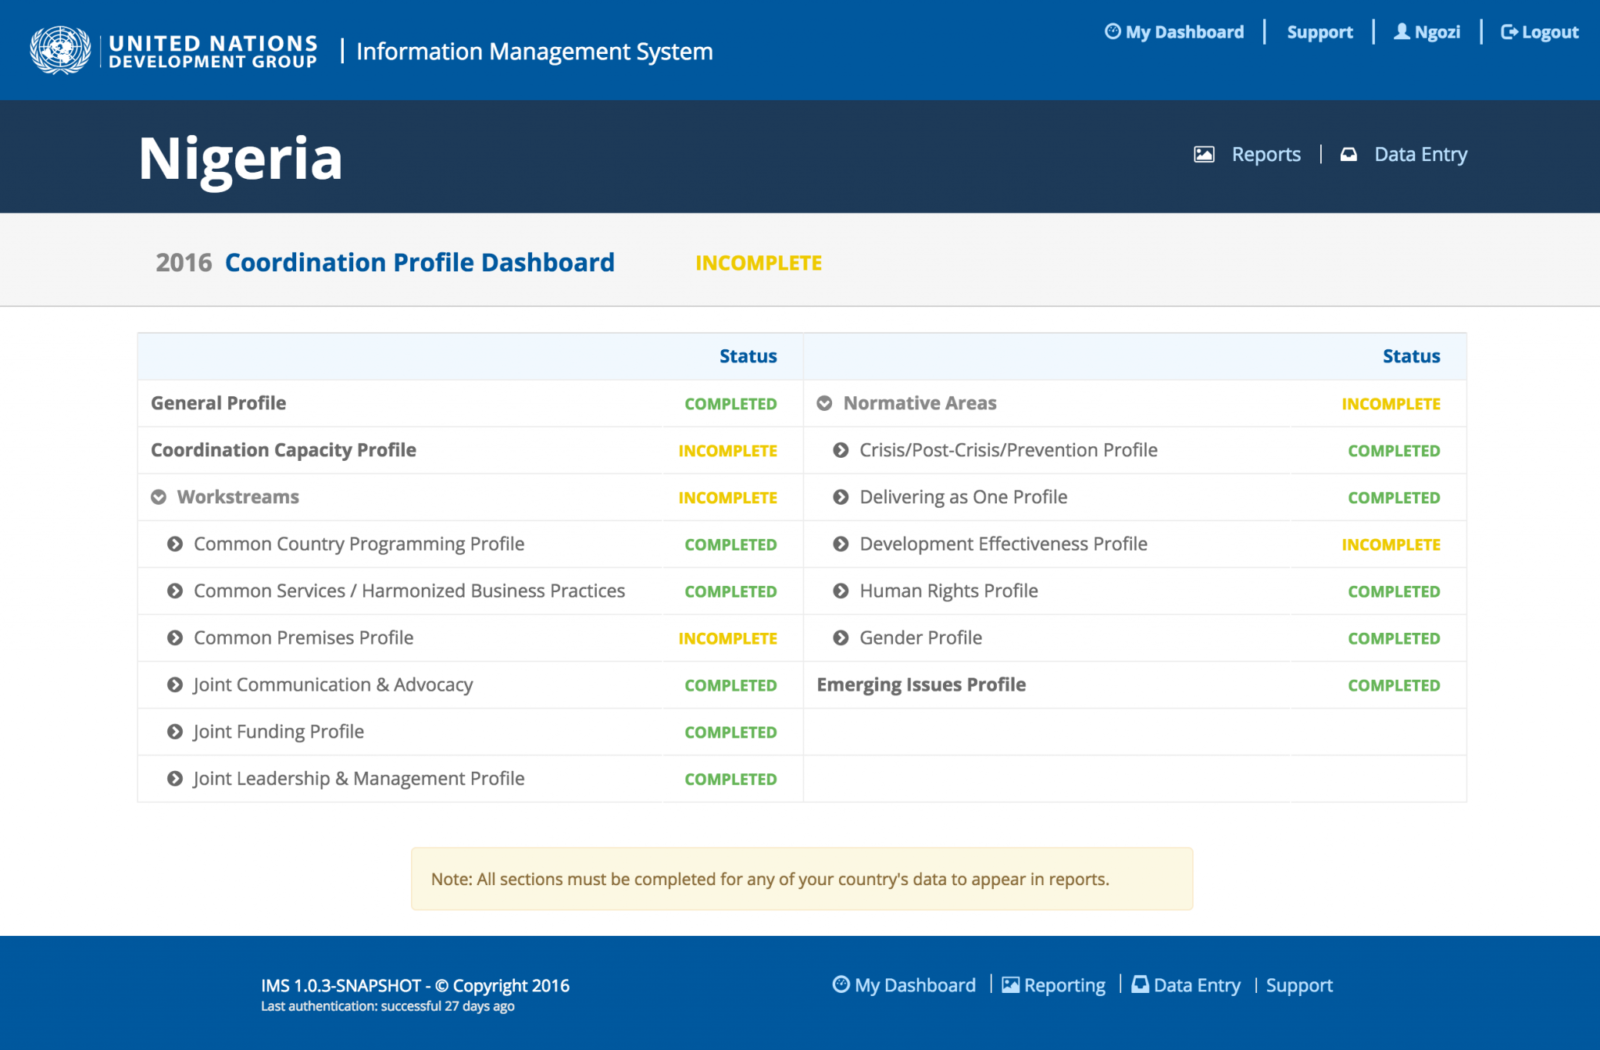Open Common Services / Harmonized Business Practices link

[409, 591]
